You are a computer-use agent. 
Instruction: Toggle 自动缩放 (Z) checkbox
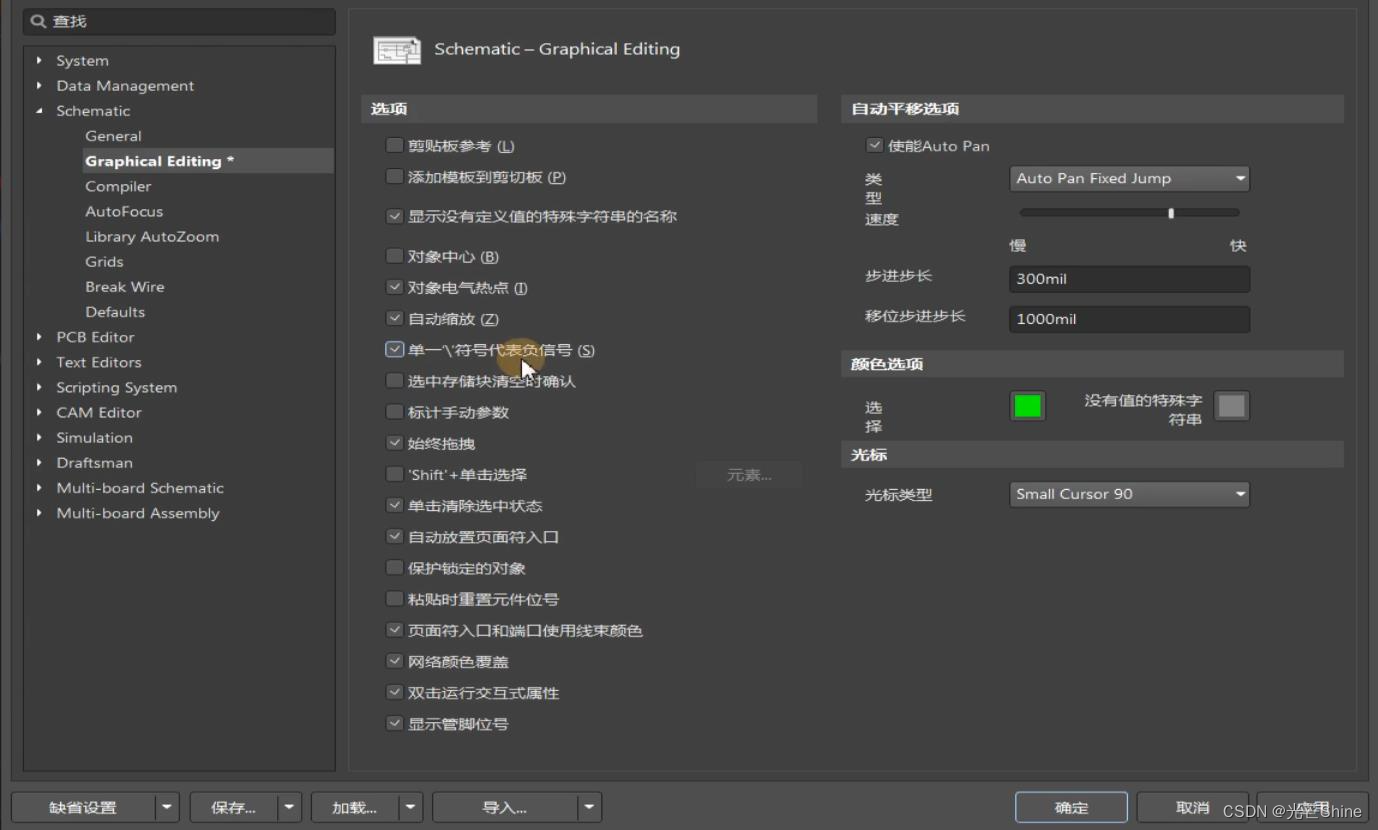(x=394, y=318)
